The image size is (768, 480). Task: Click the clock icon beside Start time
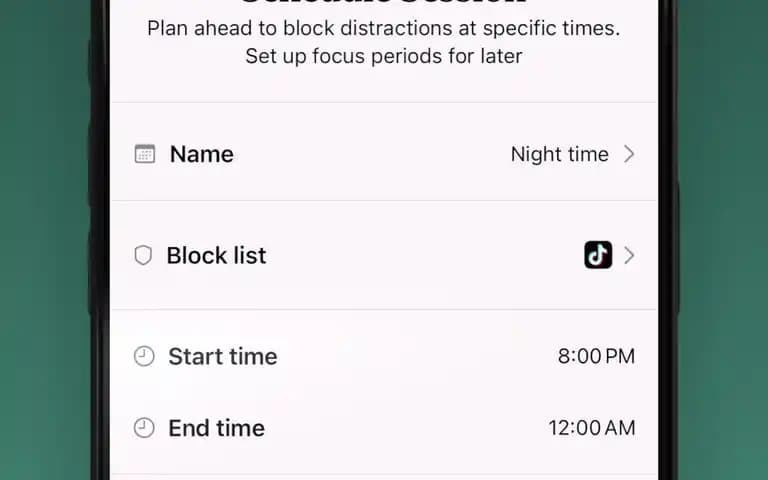pos(144,356)
